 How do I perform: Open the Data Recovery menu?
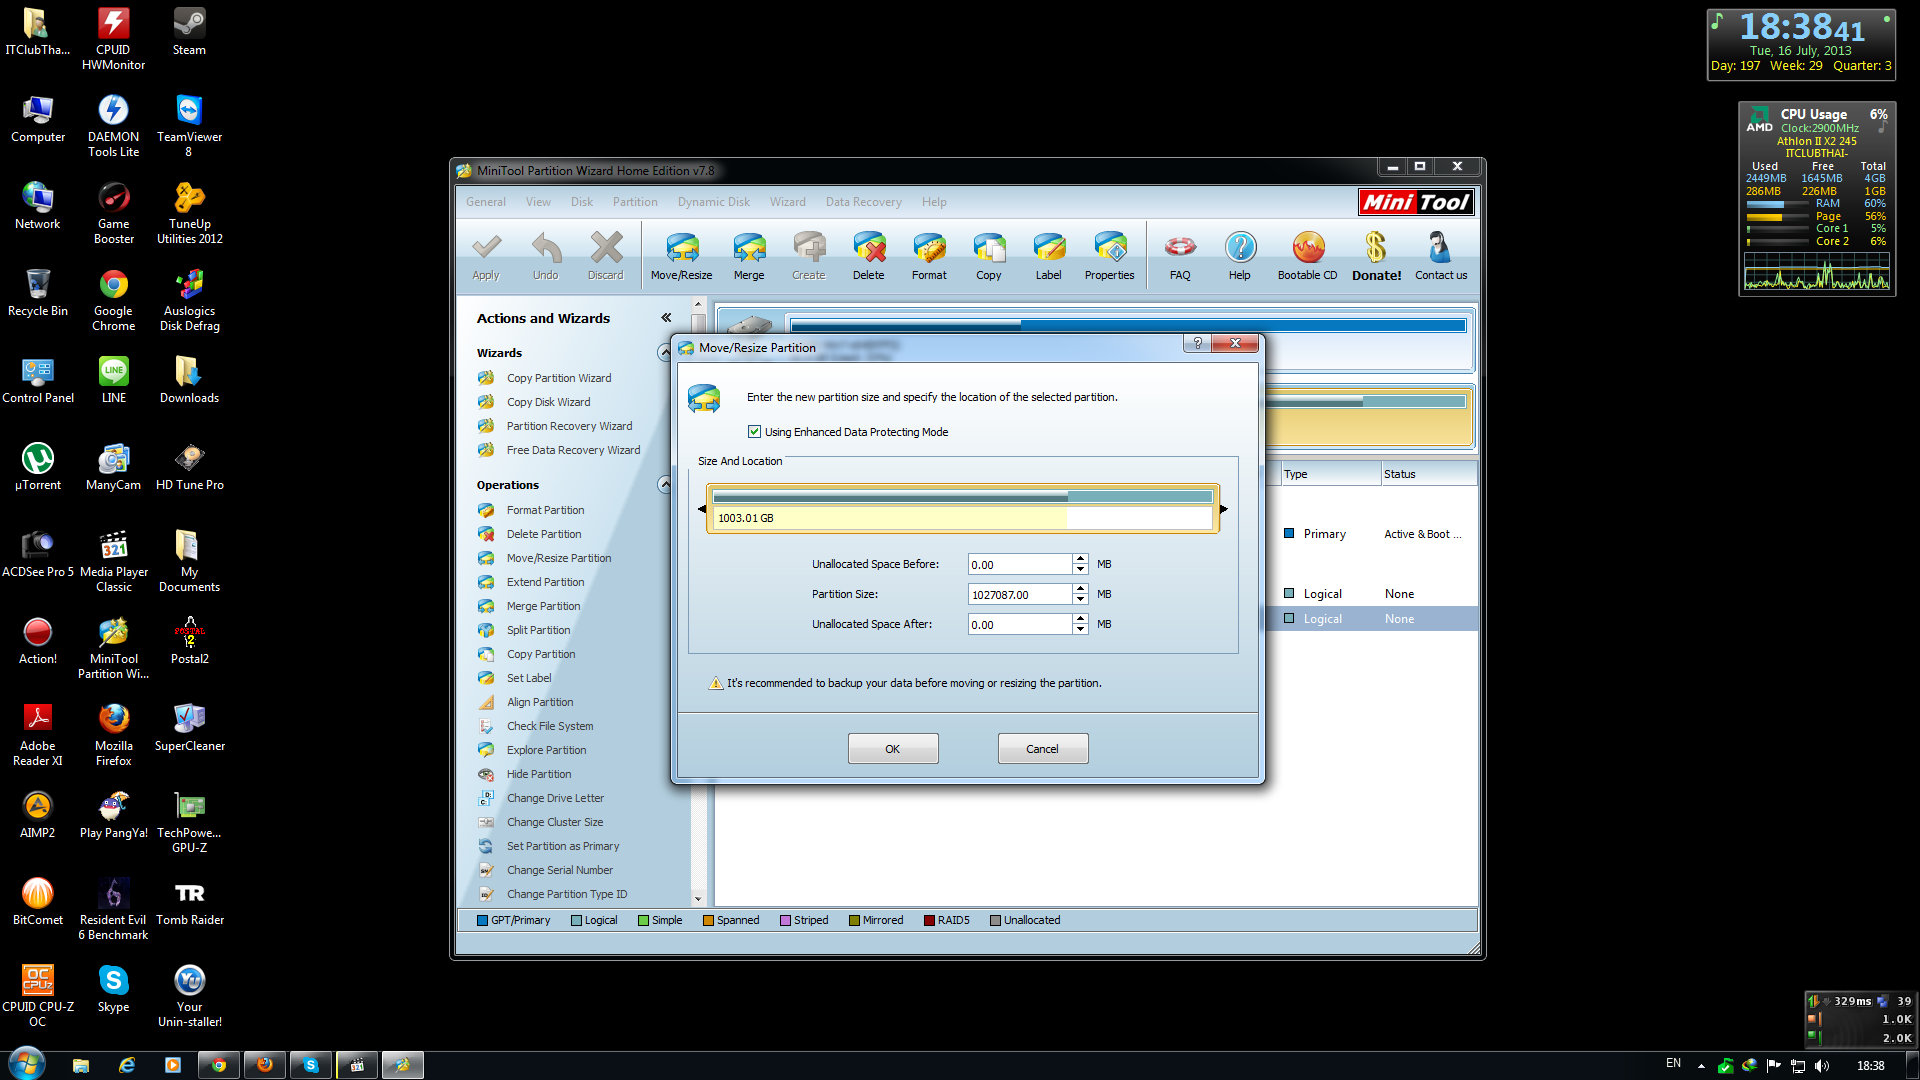863,202
